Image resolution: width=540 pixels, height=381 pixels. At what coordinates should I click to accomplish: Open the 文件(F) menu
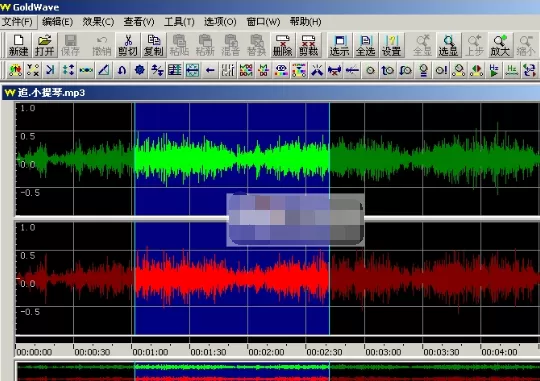point(17,22)
